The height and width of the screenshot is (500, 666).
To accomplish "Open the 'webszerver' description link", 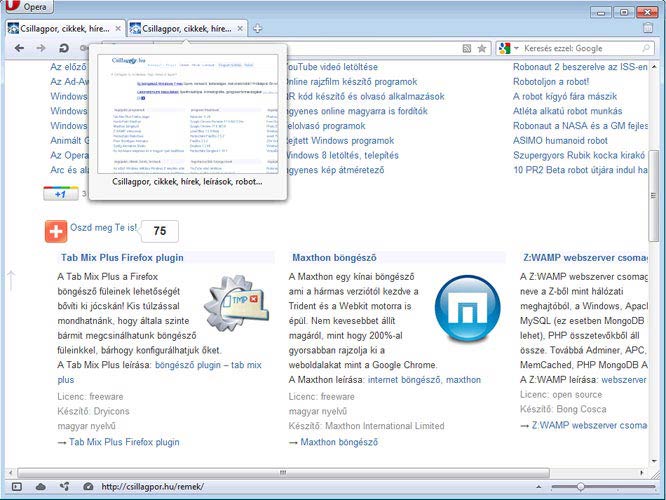I will [x=624, y=380].
